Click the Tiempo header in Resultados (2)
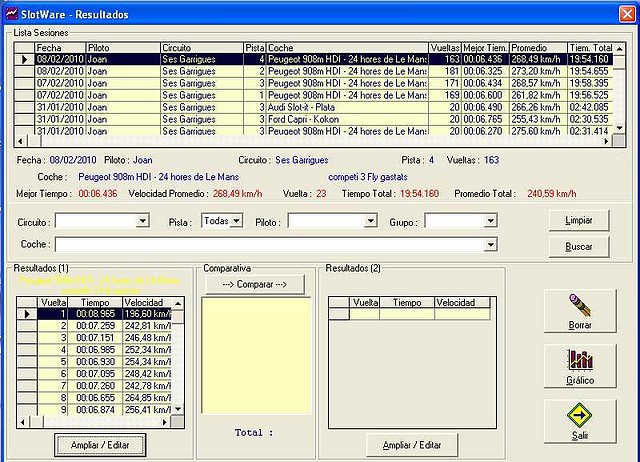This screenshot has height=462, width=640. (x=407, y=302)
